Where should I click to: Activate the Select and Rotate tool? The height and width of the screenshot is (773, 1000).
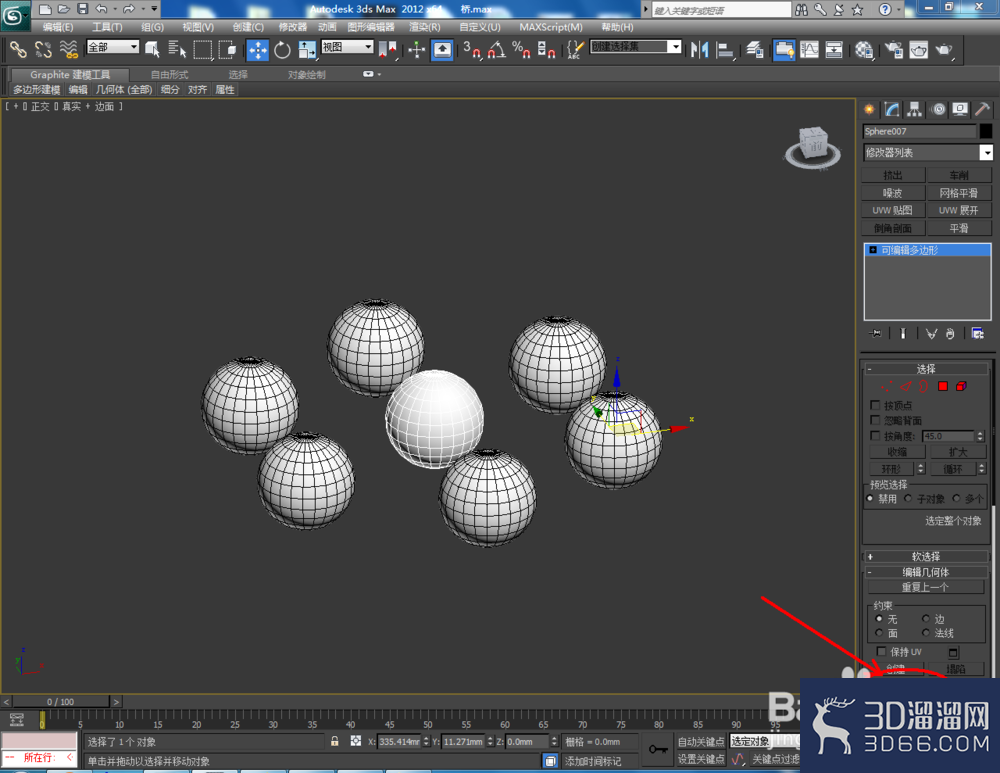pos(282,50)
